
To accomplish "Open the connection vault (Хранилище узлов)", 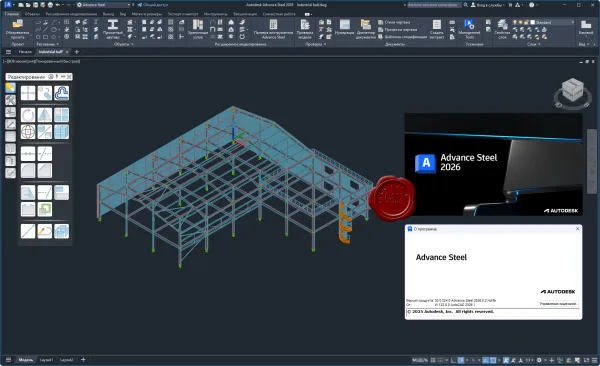I will tap(198, 29).
